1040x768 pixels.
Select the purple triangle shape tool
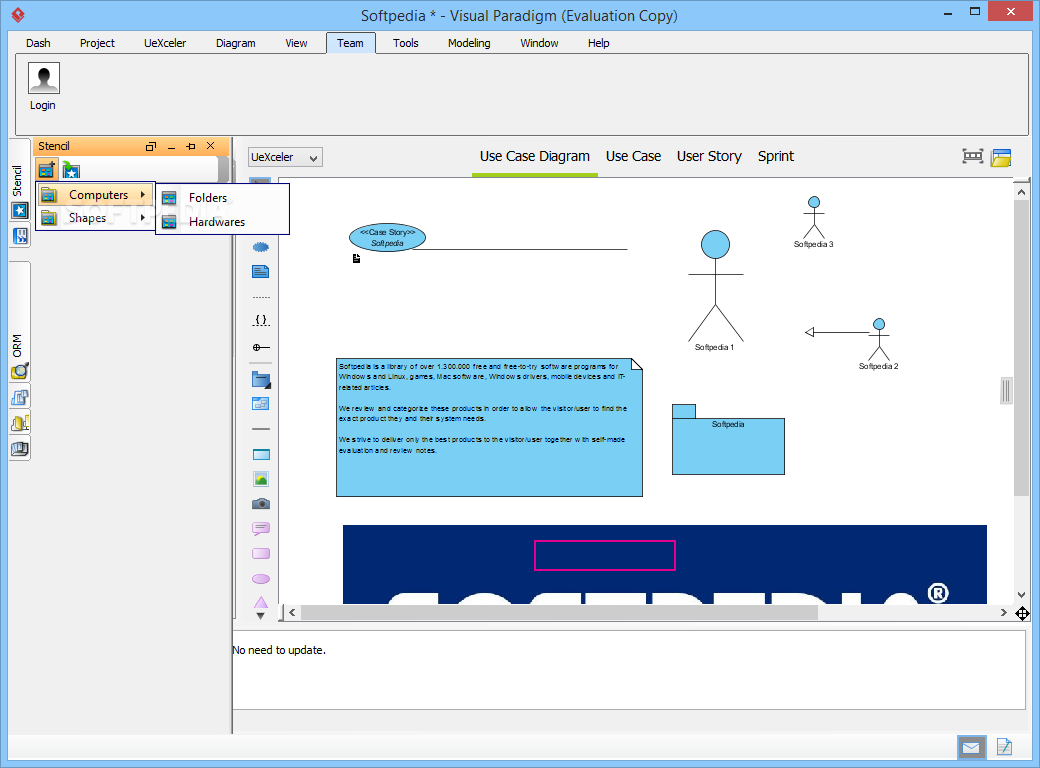(261, 602)
